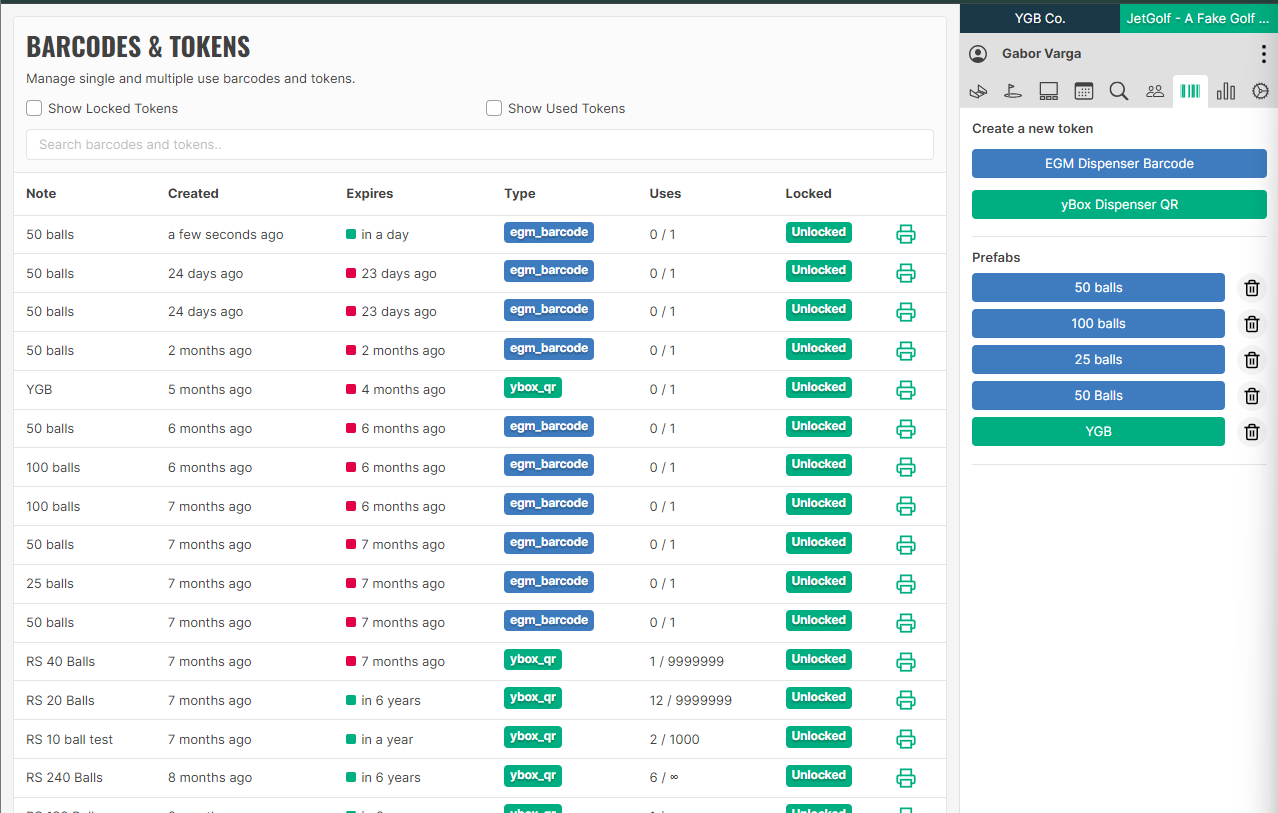Viewport: 1278px width, 813px height.
Task: Print the RS 240 Balls token
Action: [906, 778]
